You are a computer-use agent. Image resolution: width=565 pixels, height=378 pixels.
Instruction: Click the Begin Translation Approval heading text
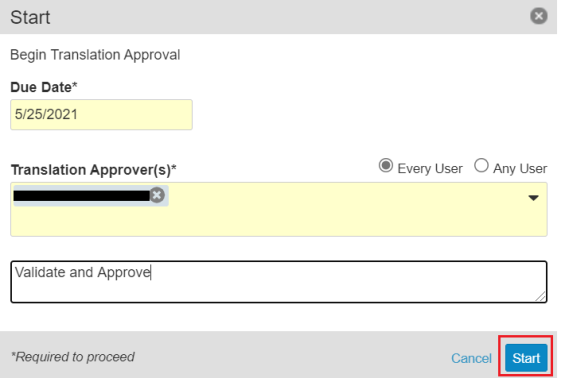click(95, 55)
